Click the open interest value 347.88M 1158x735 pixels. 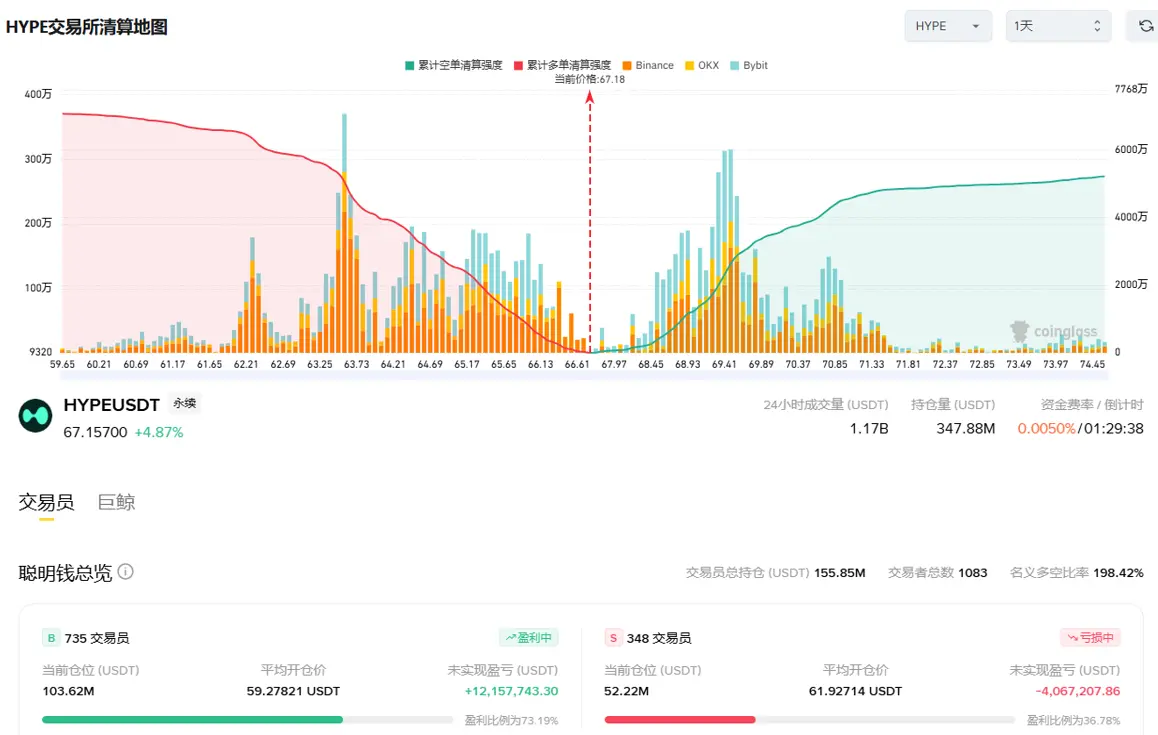965,428
